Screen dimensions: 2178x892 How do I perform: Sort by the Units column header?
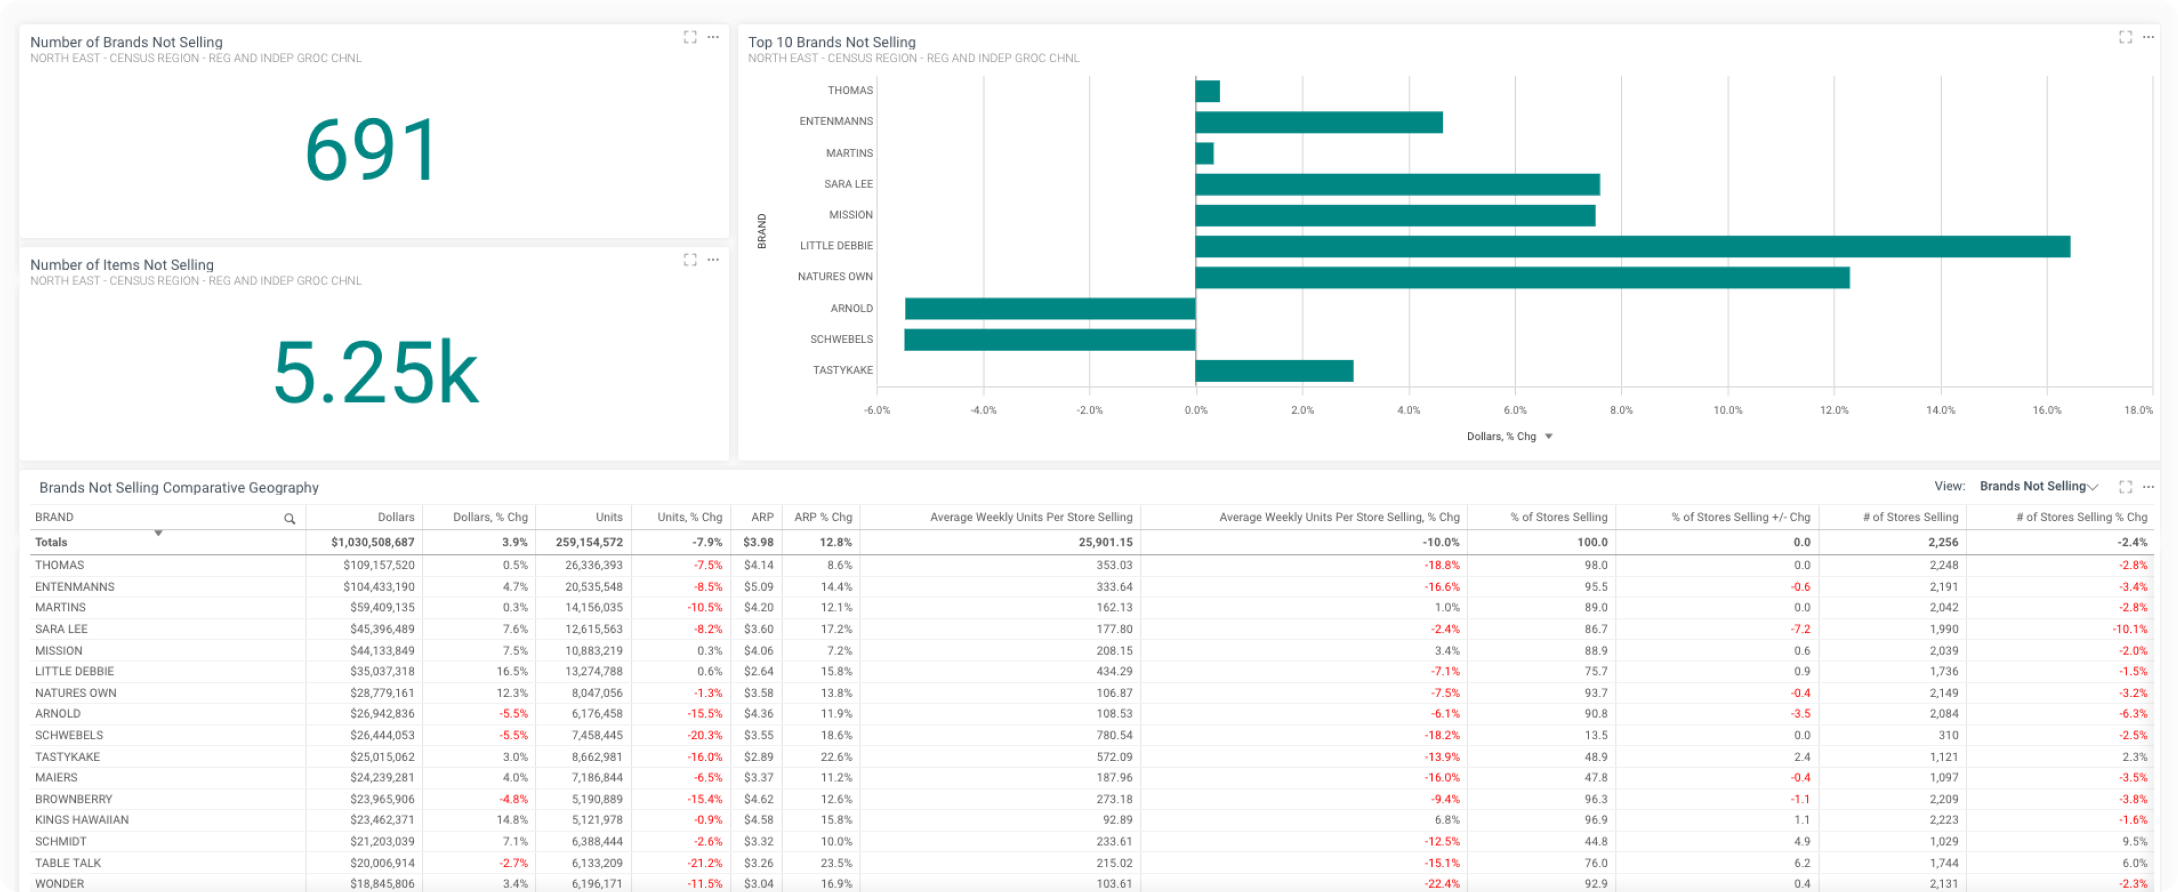609,517
